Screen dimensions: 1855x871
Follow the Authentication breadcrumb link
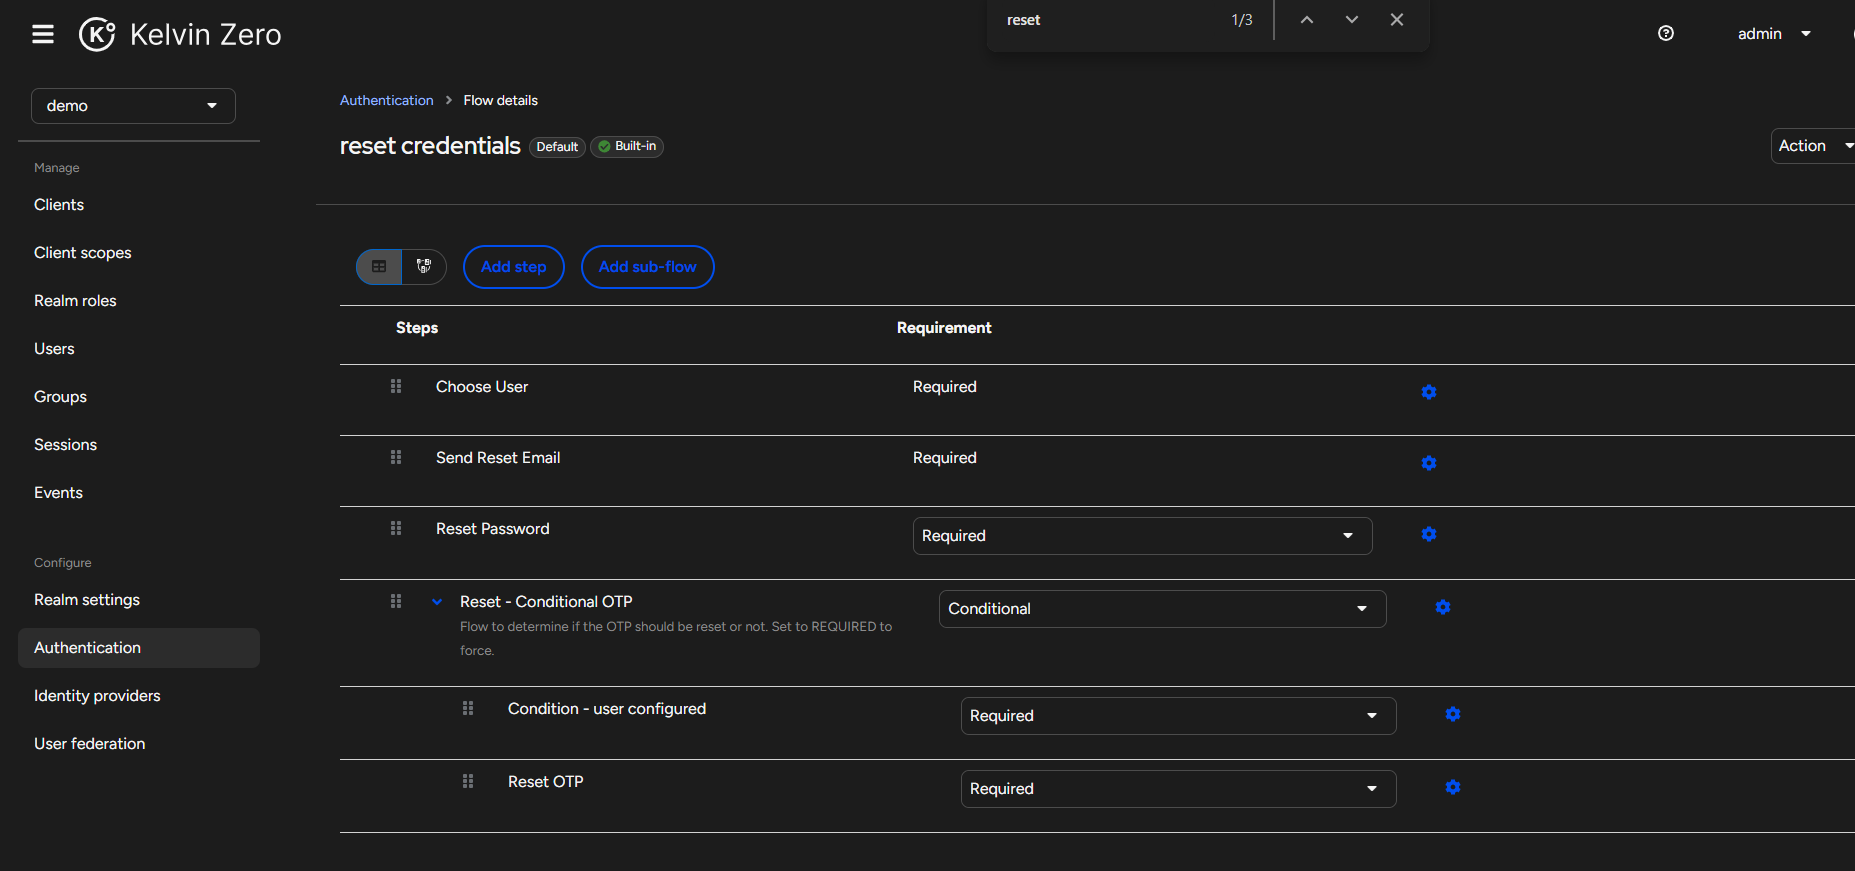pyautogui.click(x=387, y=100)
